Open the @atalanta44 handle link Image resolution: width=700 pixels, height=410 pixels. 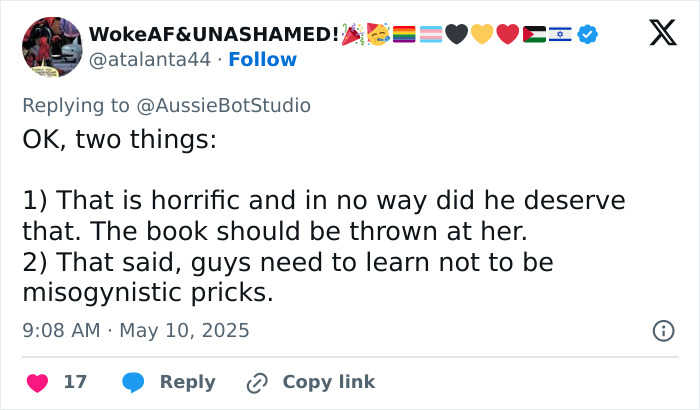(150, 59)
